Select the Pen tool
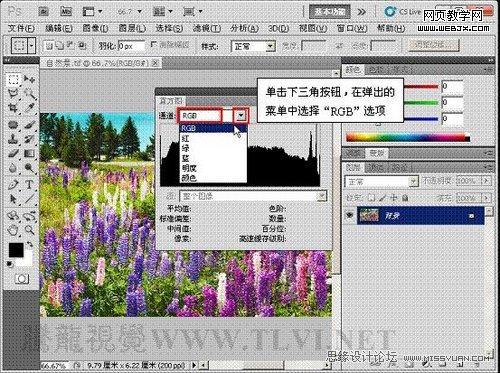This screenshot has width=500, height=373. [x=13, y=184]
